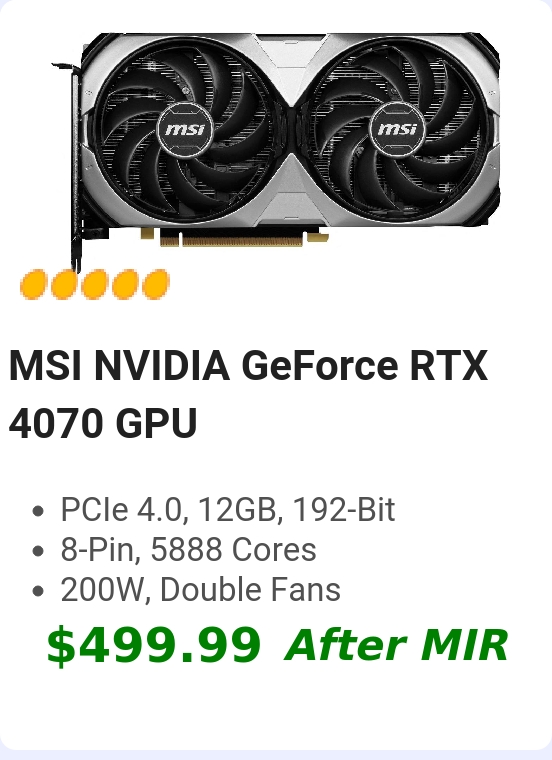
Task: Open the MSI NVIDIA GeForce RTX product title
Action: (248, 365)
